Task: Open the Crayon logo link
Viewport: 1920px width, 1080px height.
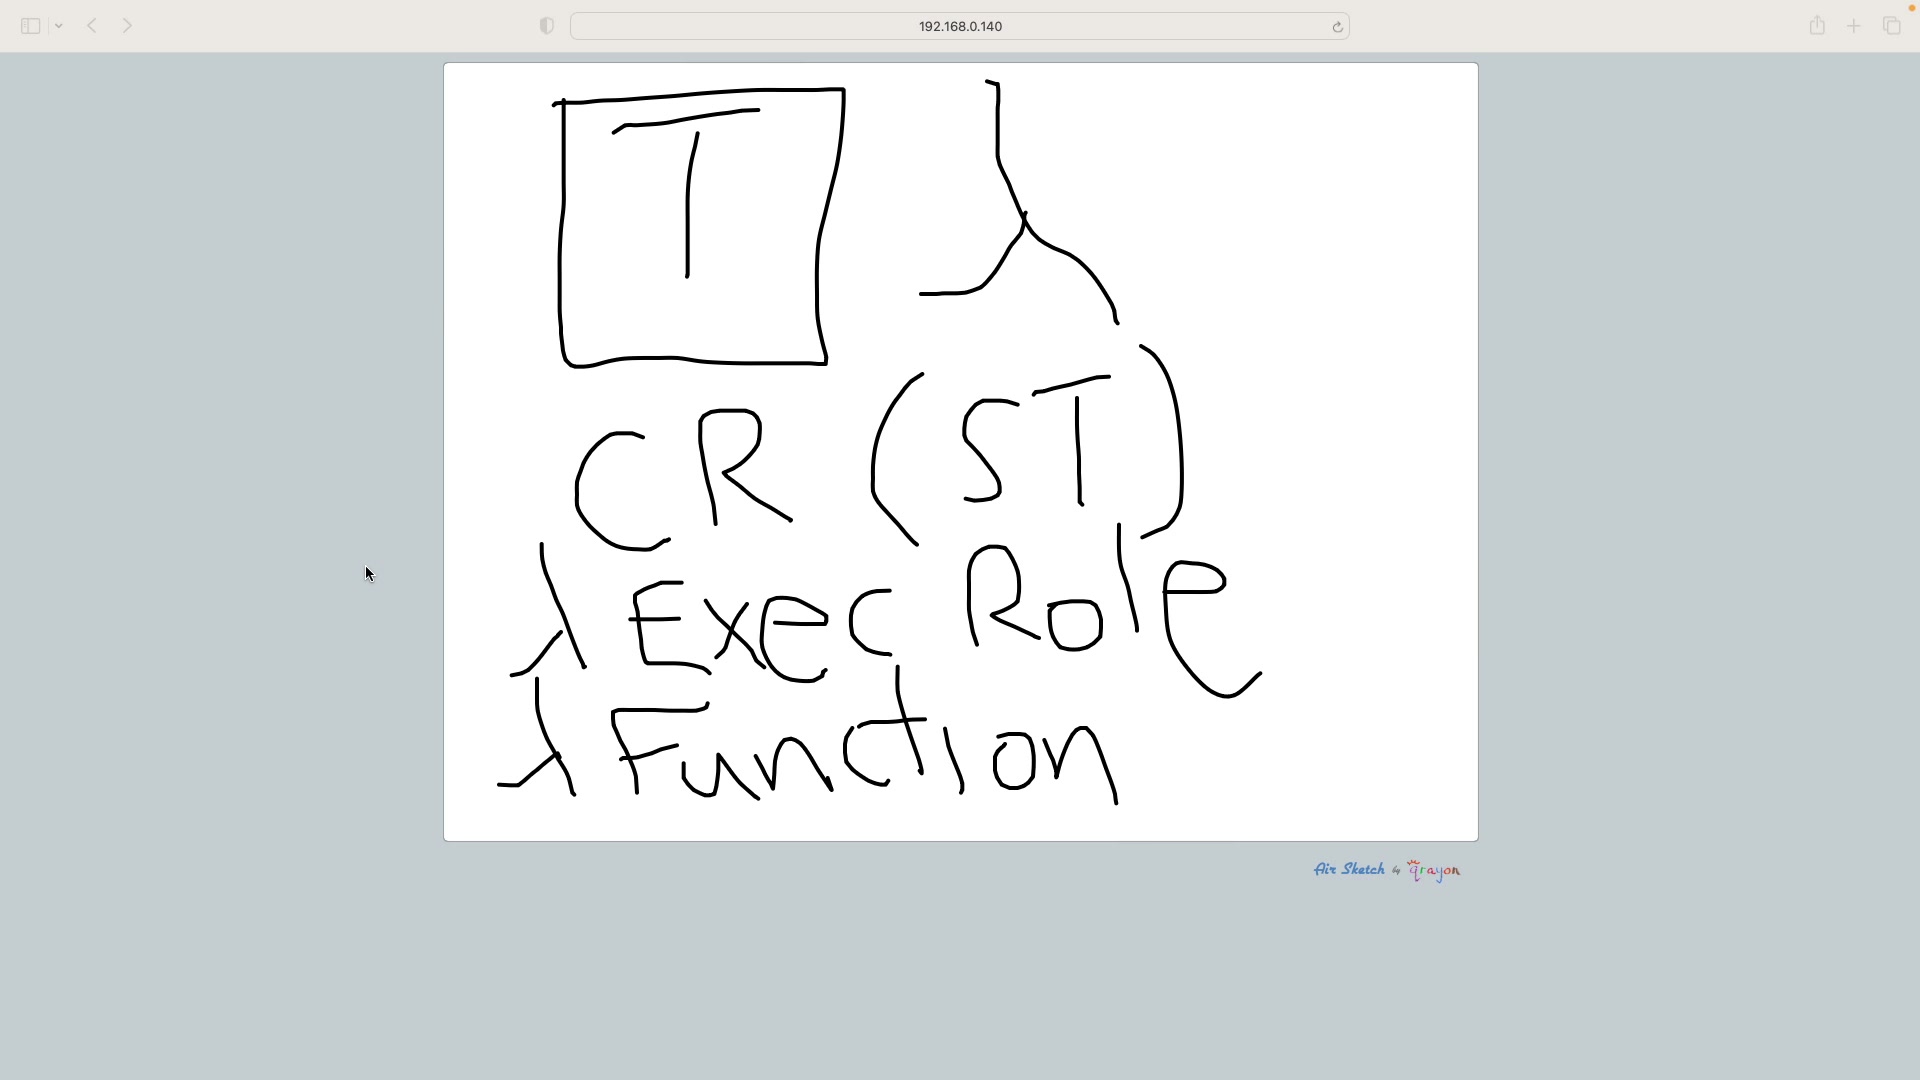Action: click(1434, 870)
